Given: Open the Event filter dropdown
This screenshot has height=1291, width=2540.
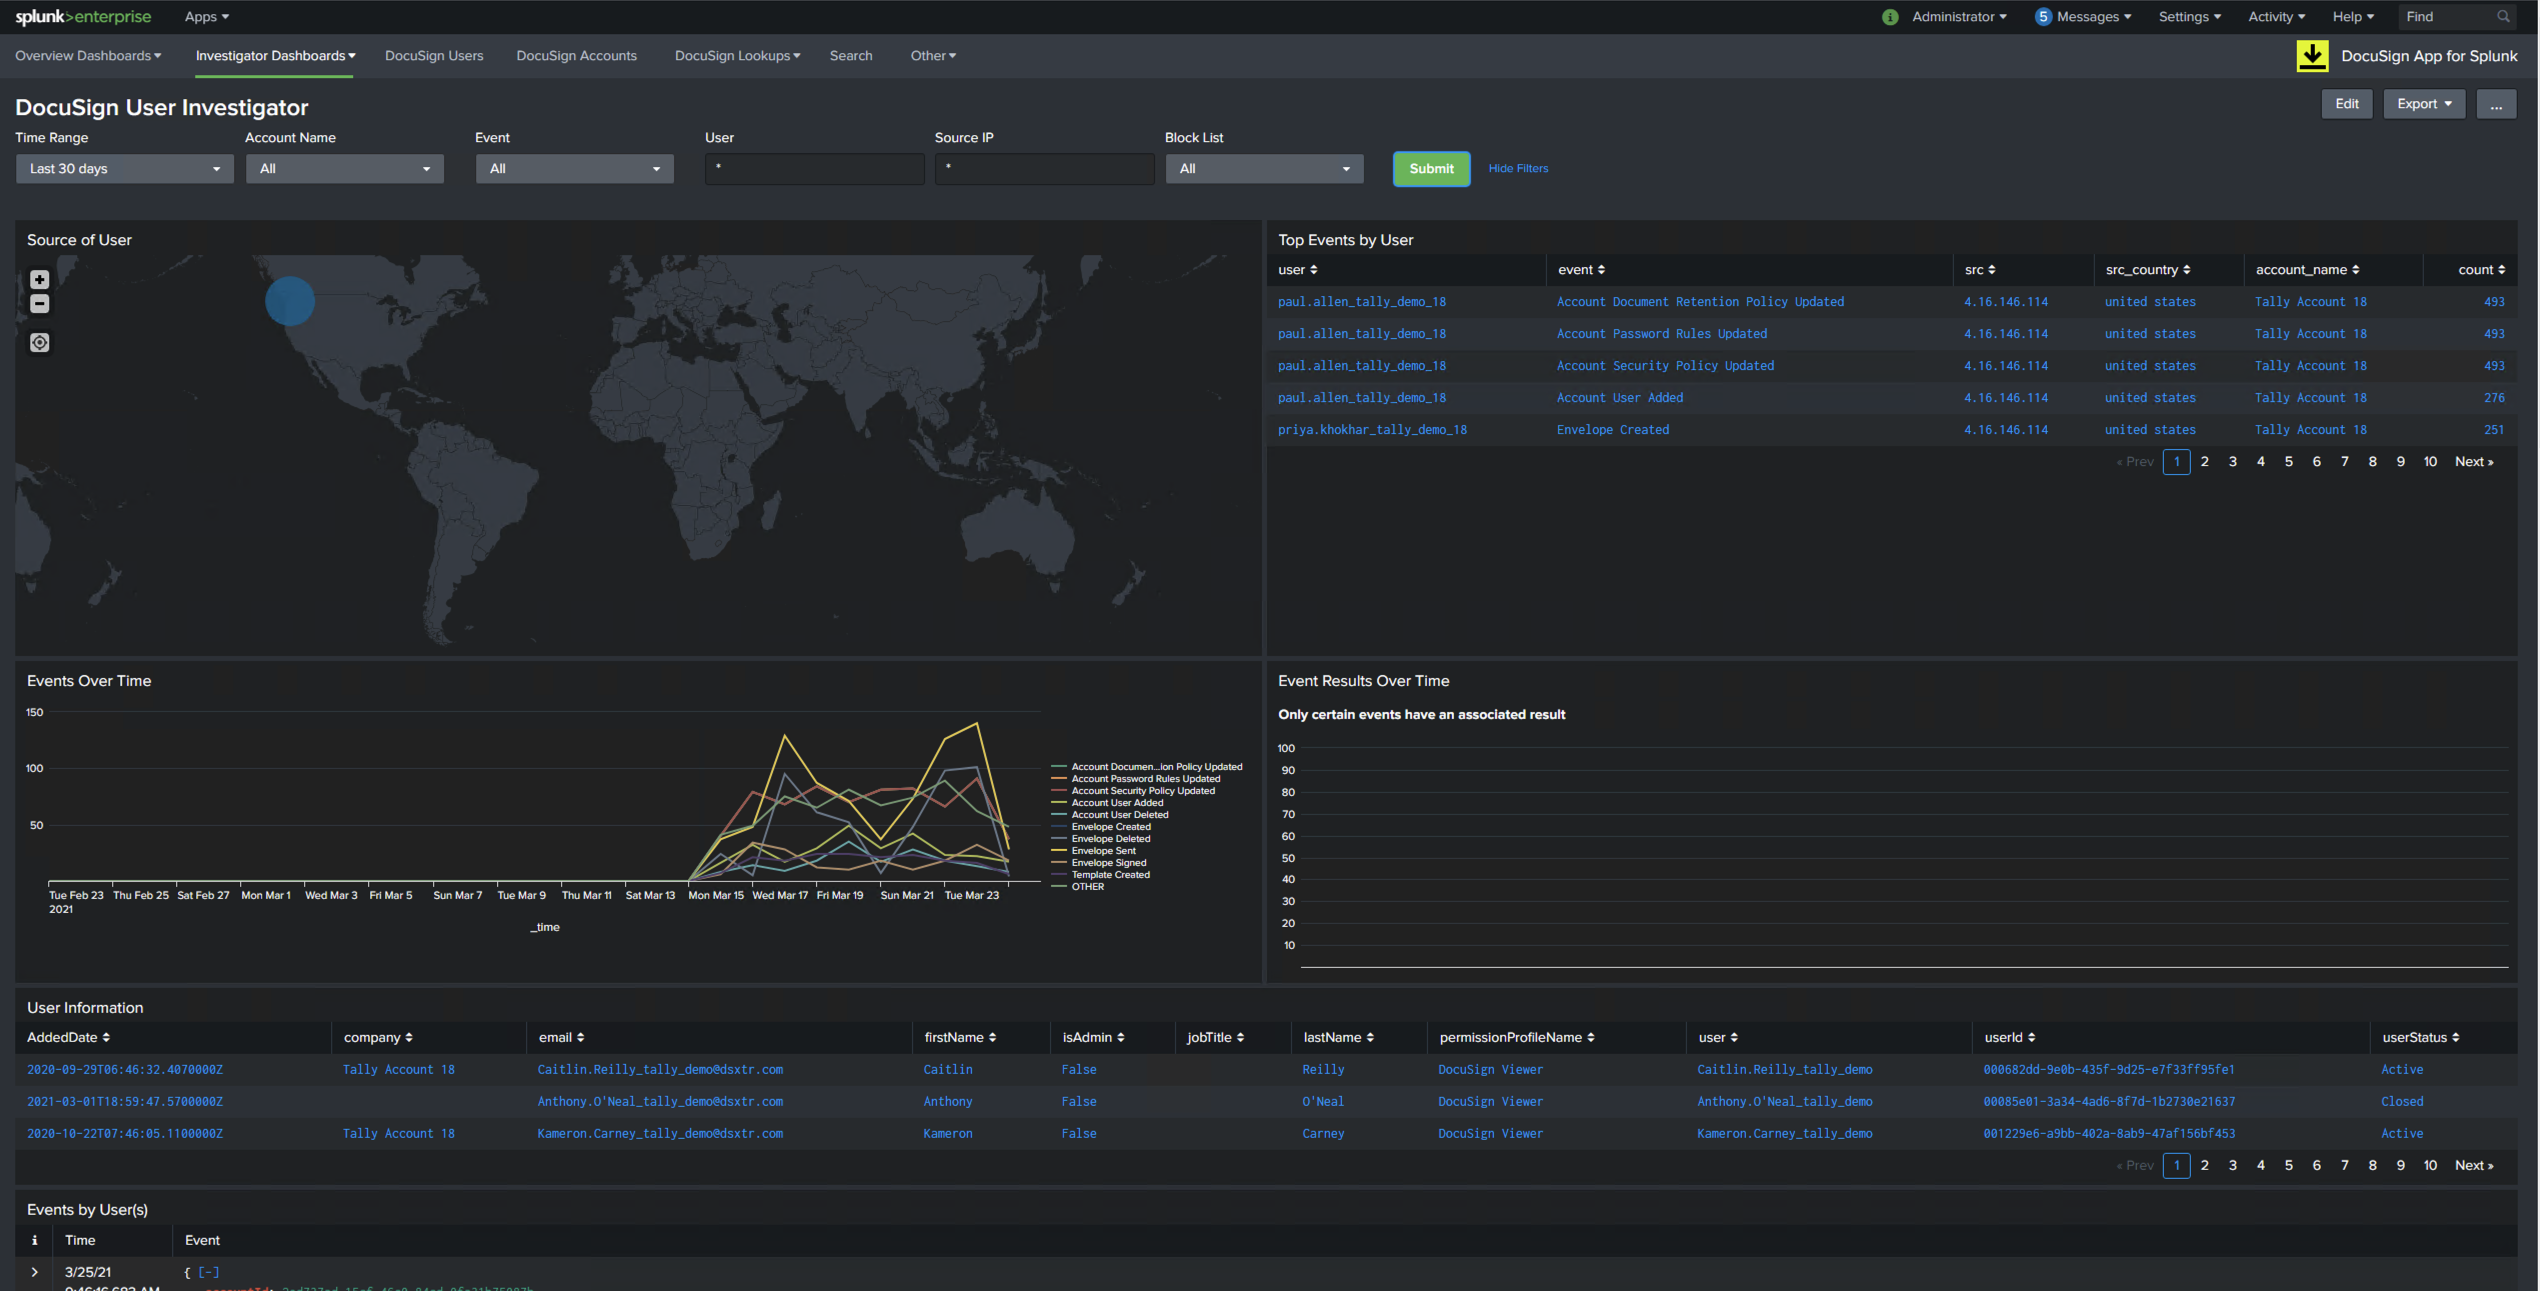Looking at the screenshot, I should [574, 168].
